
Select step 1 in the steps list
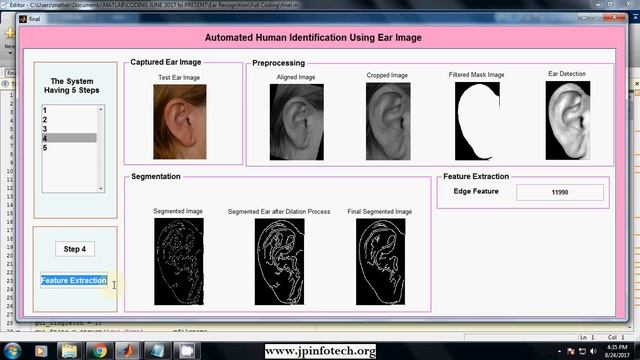click(x=69, y=110)
